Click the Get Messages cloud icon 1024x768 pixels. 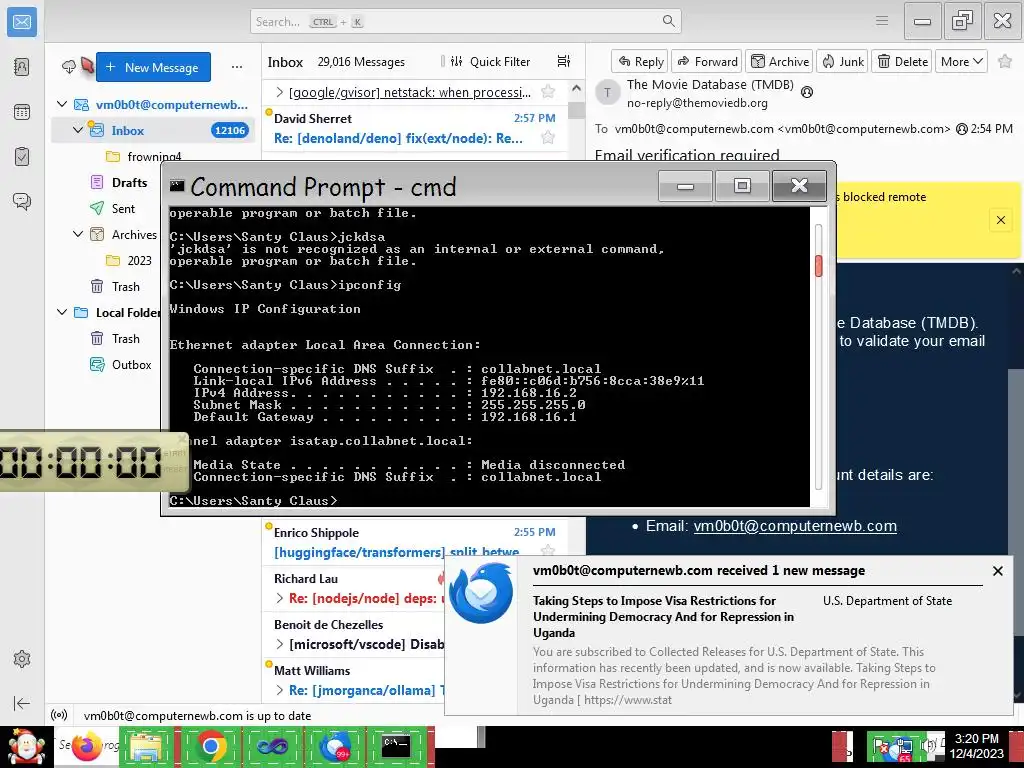[69, 67]
